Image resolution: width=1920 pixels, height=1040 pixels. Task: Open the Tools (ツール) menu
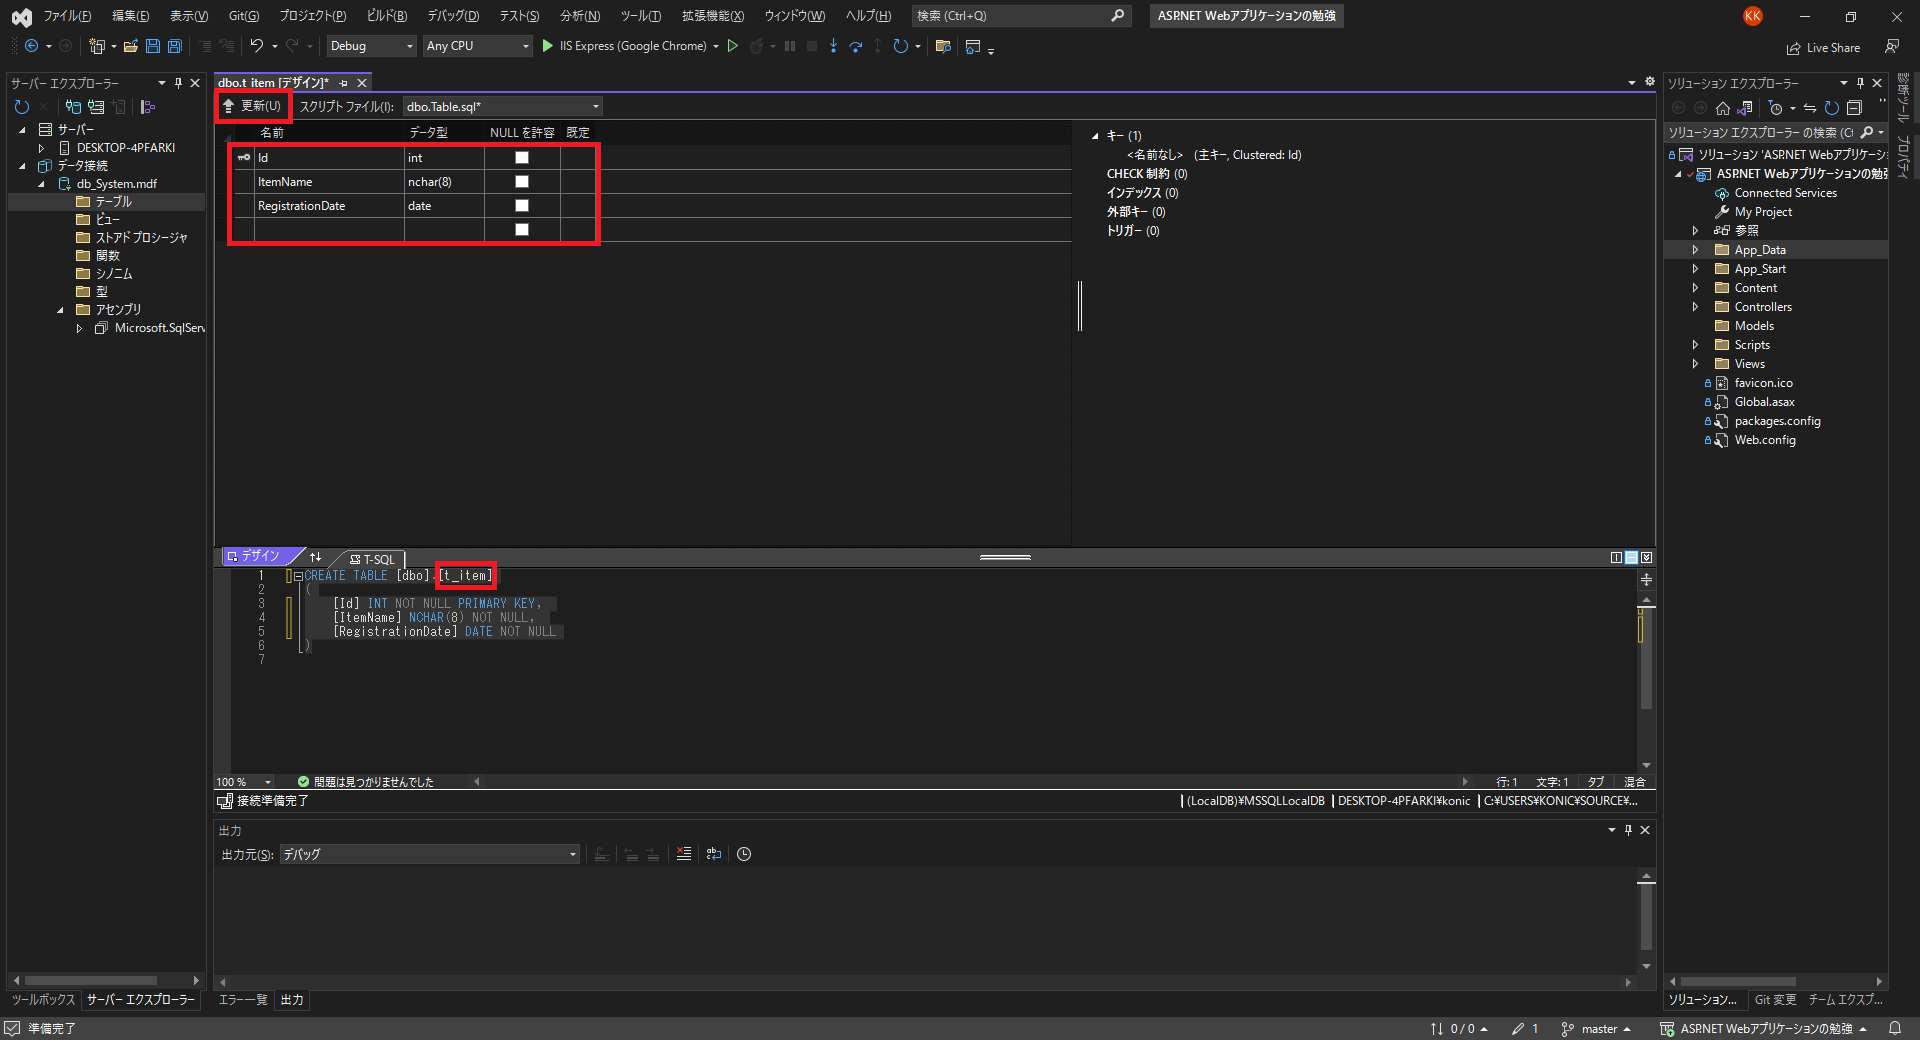click(x=641, y=16)
